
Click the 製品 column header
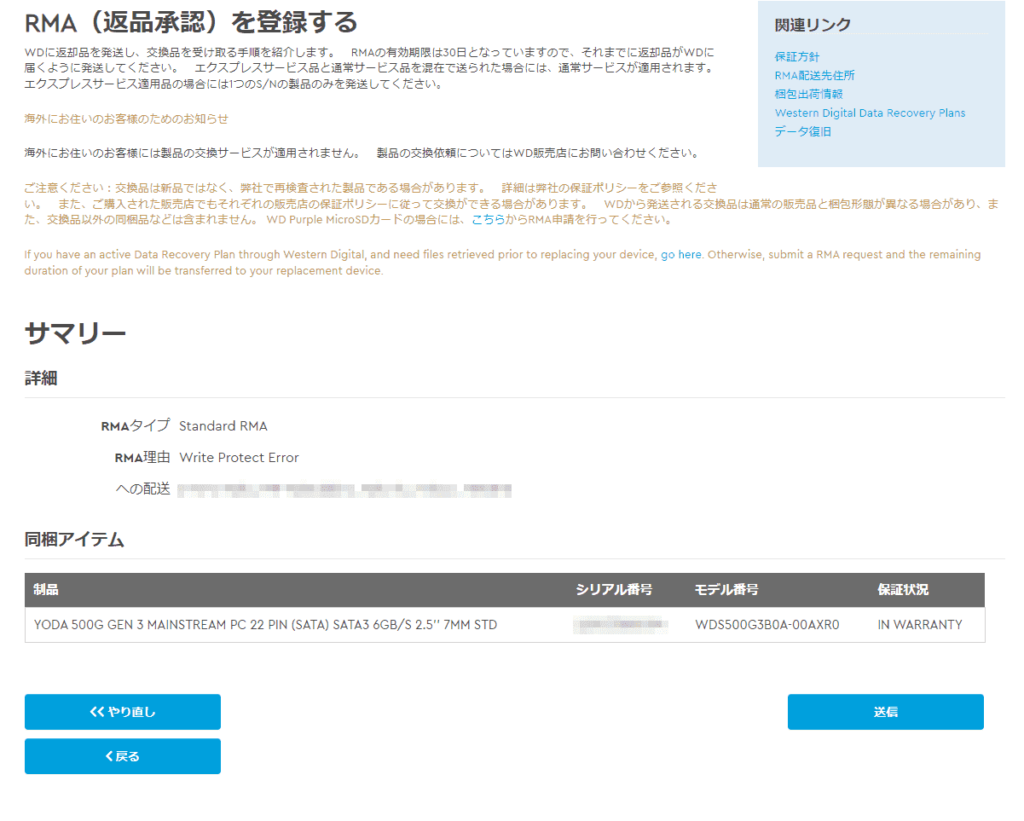[46, 590]
